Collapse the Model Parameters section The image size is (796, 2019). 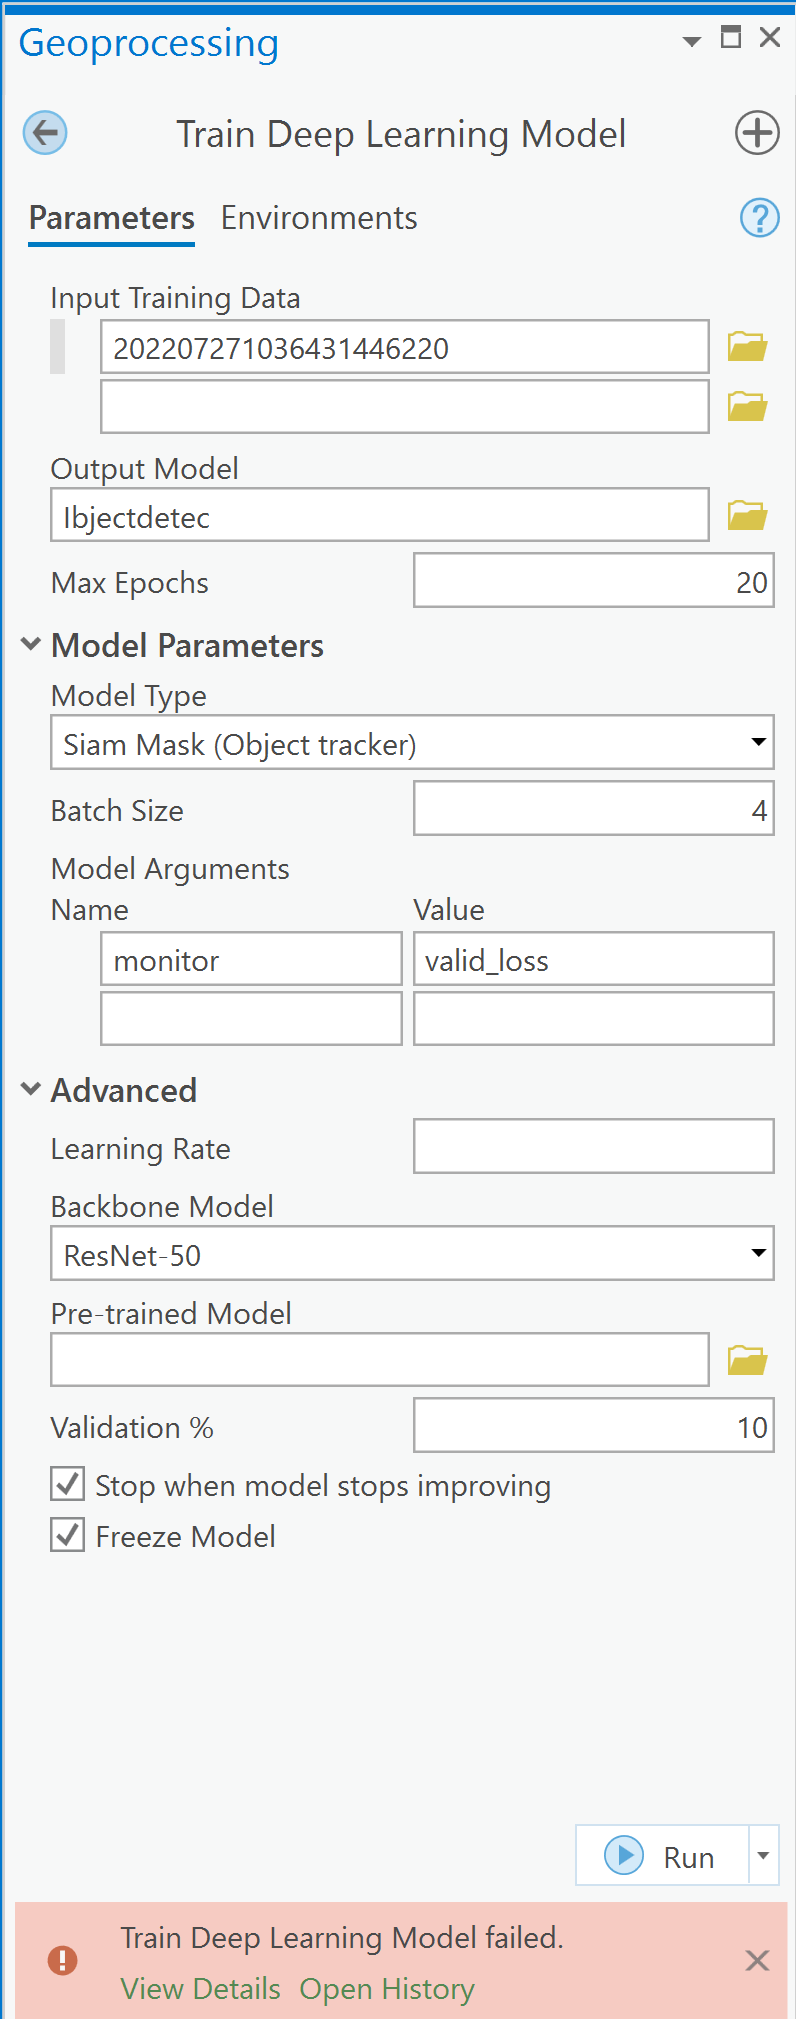[x=31, y=645]
